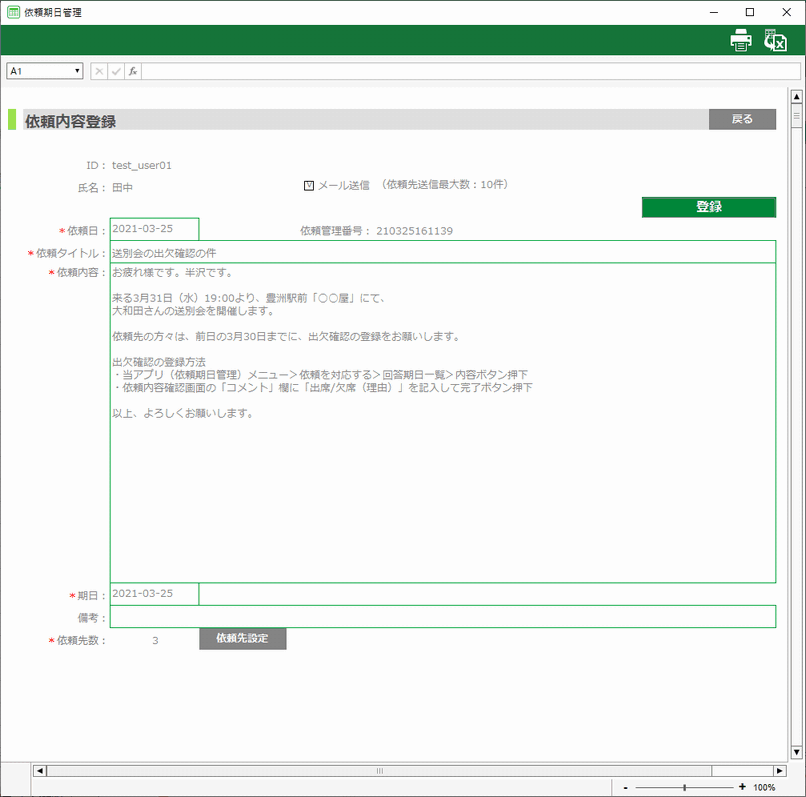Click the fx insert function icon

(133, 71)
